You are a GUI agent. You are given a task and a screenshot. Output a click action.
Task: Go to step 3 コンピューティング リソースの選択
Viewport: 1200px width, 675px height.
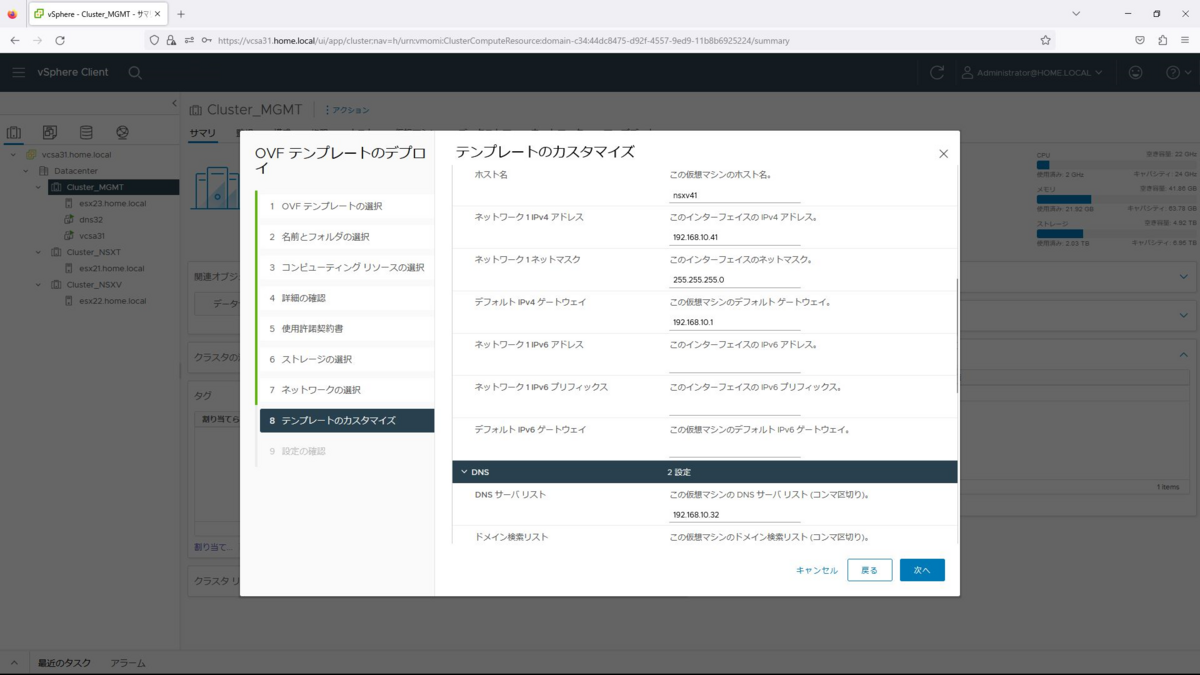[x=345, y=267]
